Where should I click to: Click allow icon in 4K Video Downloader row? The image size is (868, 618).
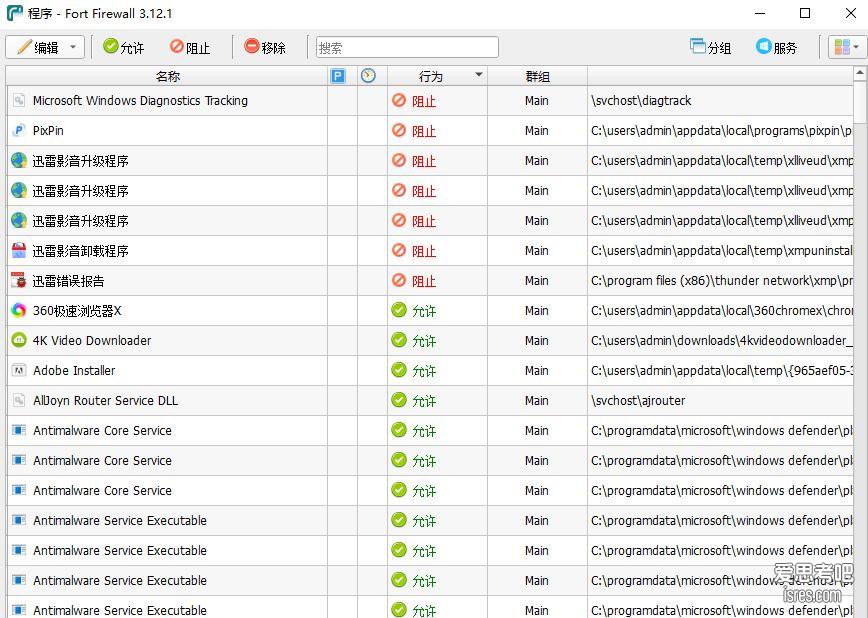pos(399,340)
